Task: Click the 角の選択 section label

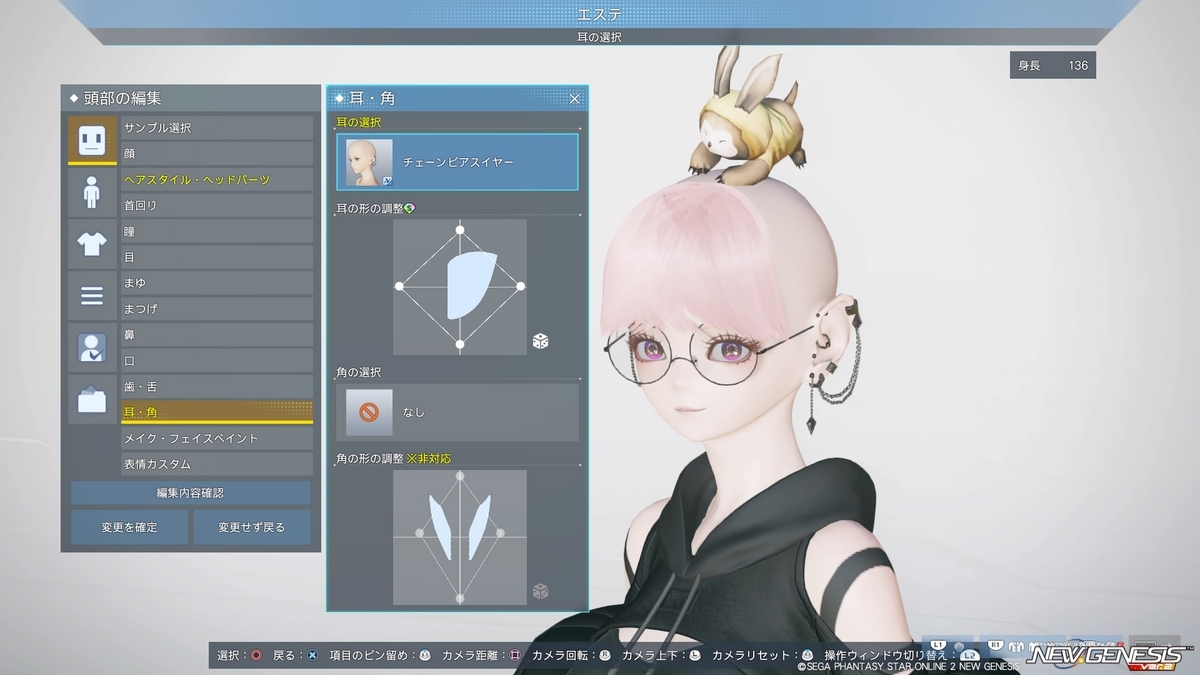Action: click(358, 372)
